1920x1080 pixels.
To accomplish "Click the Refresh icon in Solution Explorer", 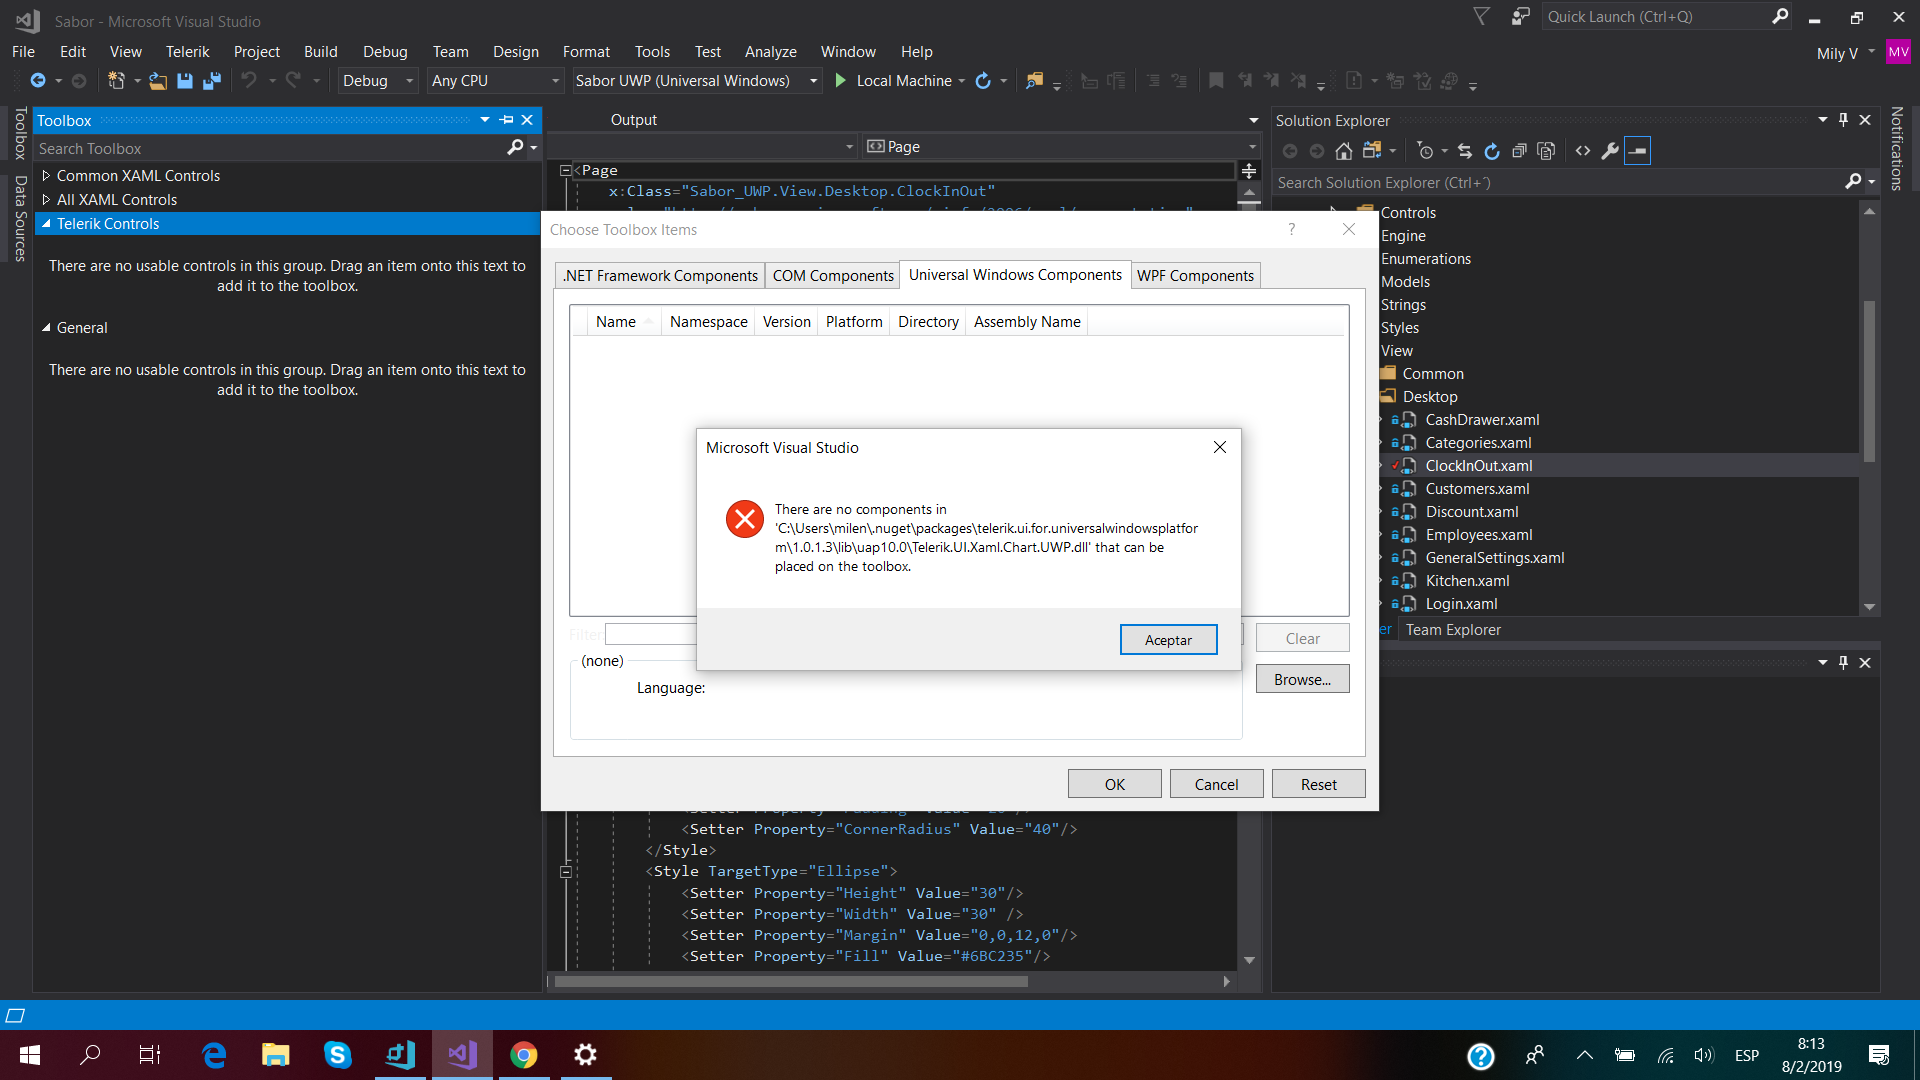I will coord(1492,151).
